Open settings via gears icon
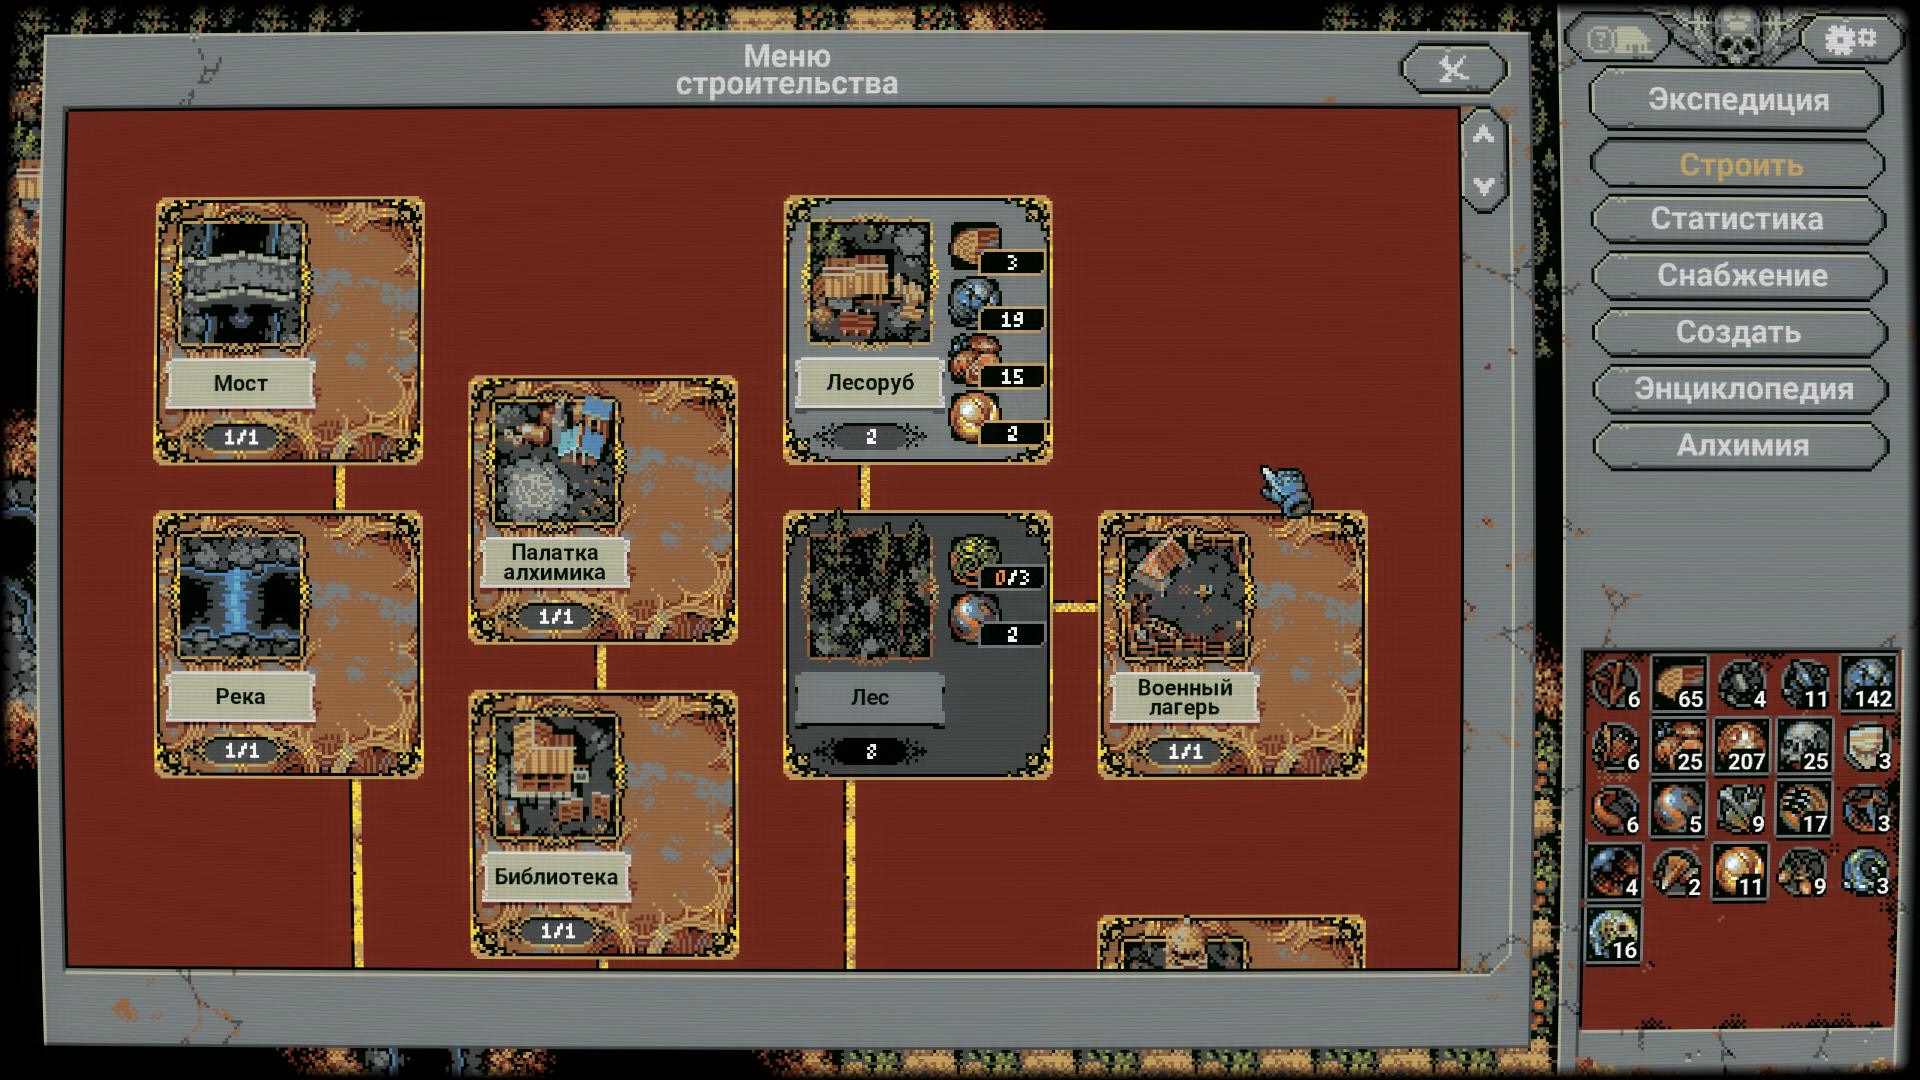1920x1080 pixels. (x=1850, y=40)
